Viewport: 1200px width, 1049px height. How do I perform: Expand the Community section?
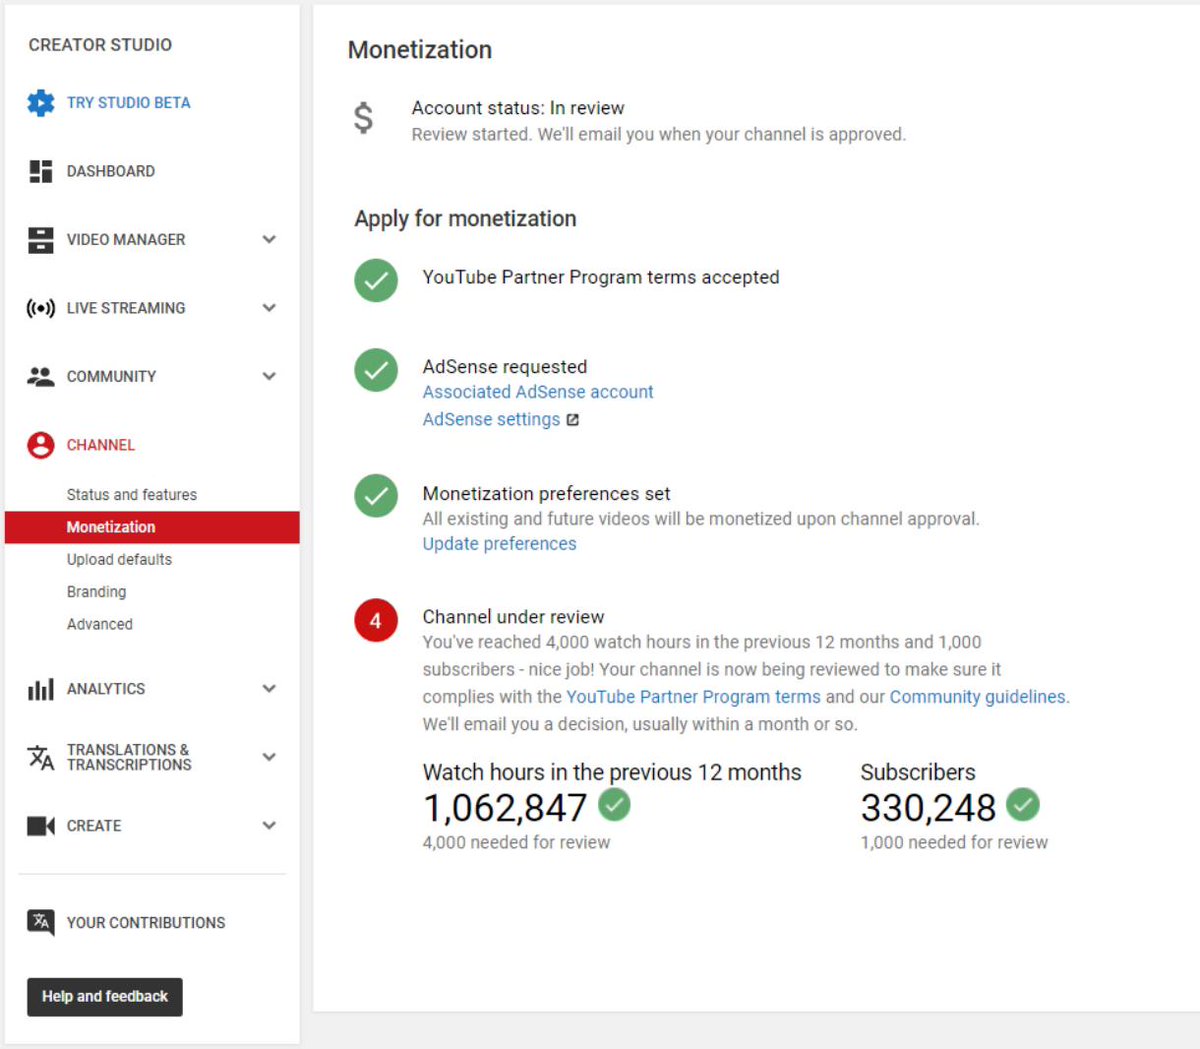(269, 377)
